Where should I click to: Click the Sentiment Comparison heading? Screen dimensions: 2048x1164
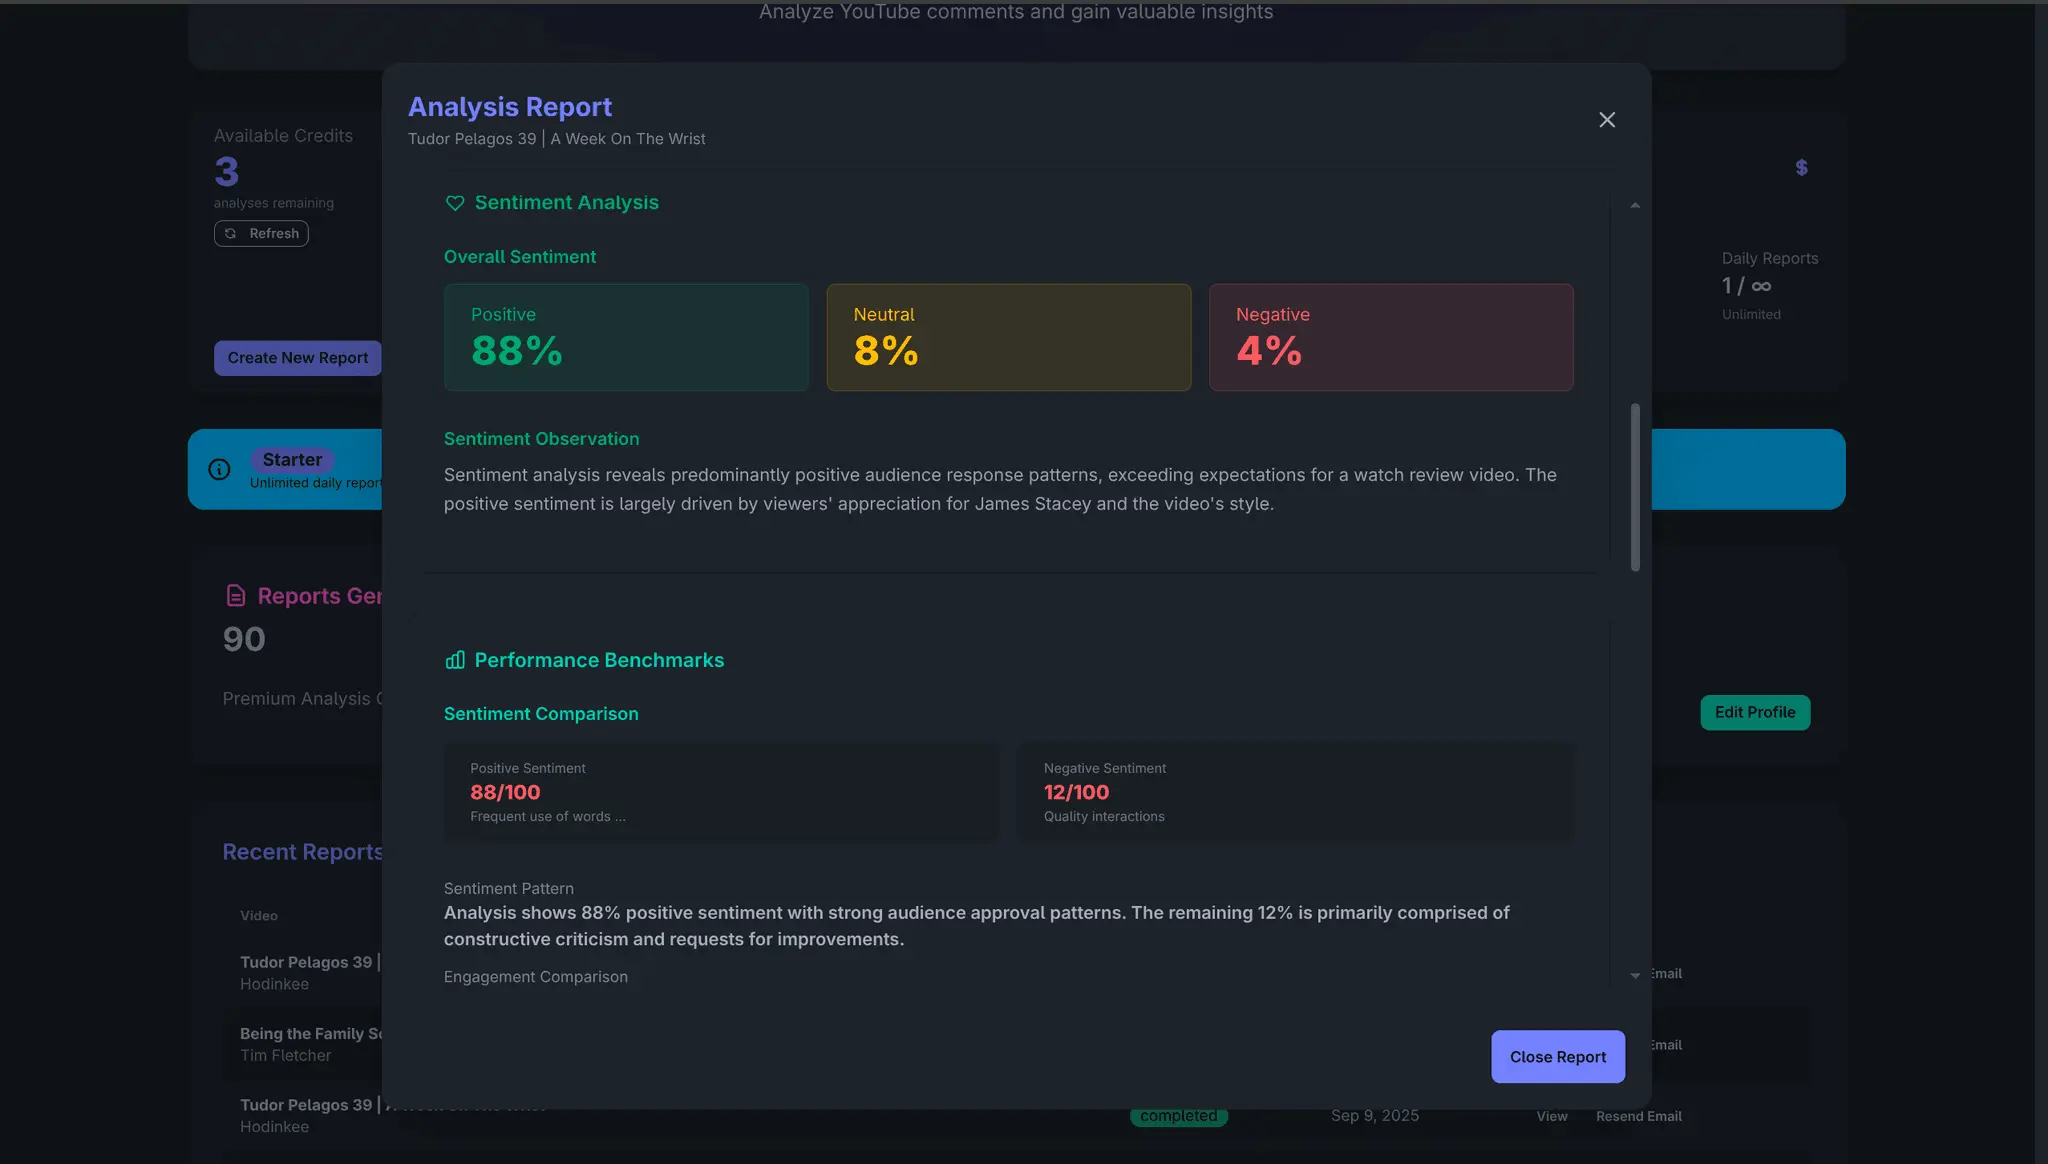[x=541, y=714]
